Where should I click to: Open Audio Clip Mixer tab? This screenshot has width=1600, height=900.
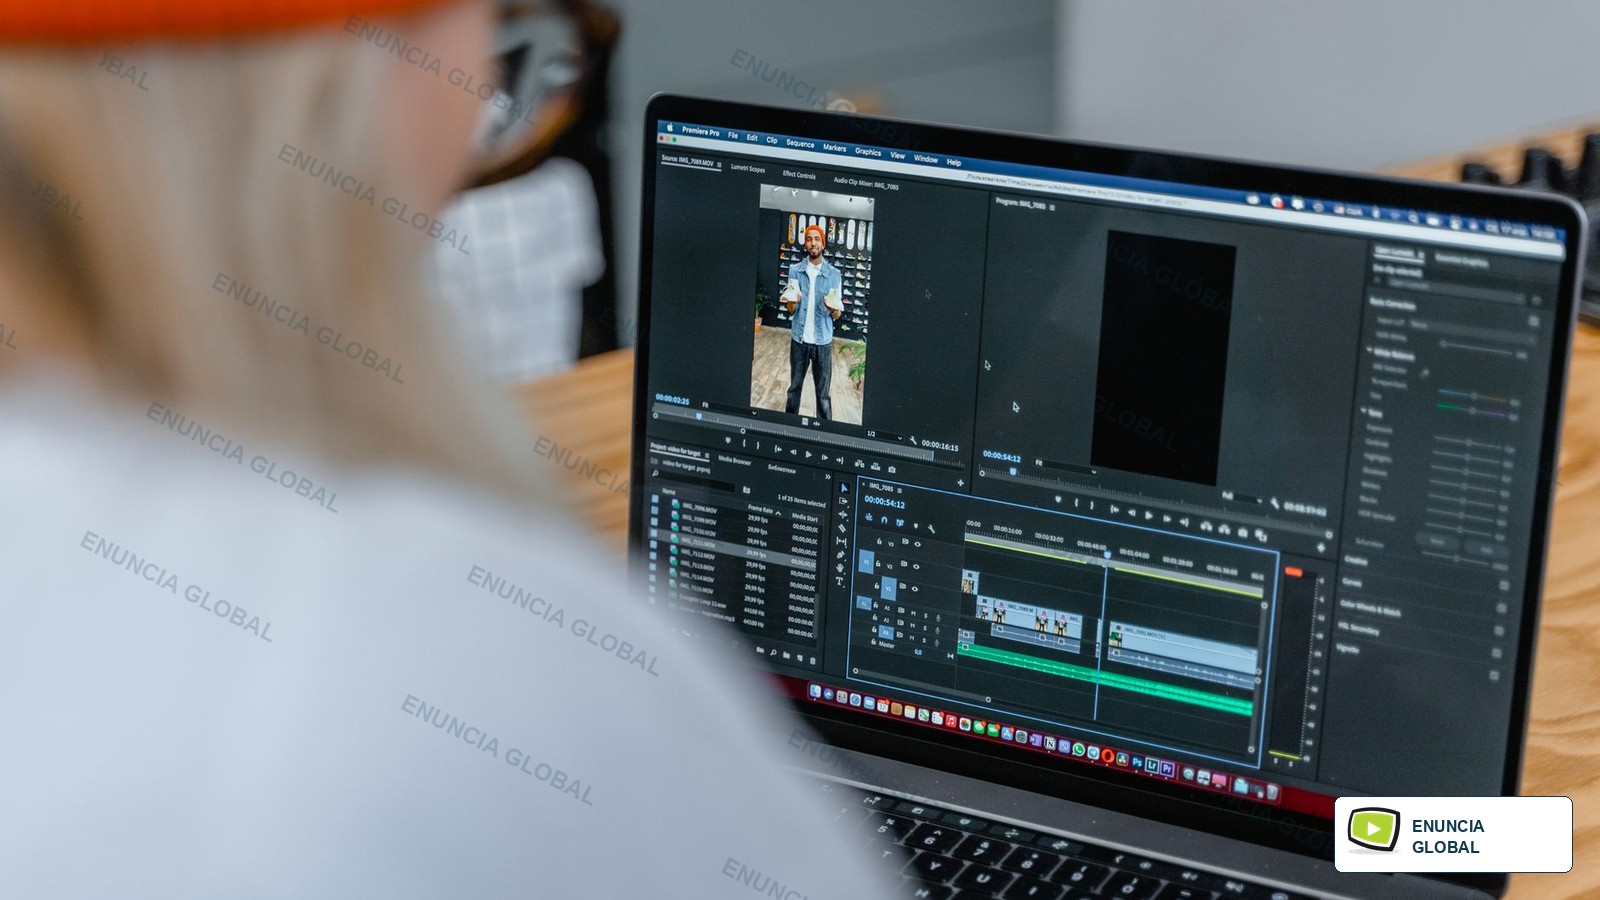pyautogui.click(x=866, y=183)
